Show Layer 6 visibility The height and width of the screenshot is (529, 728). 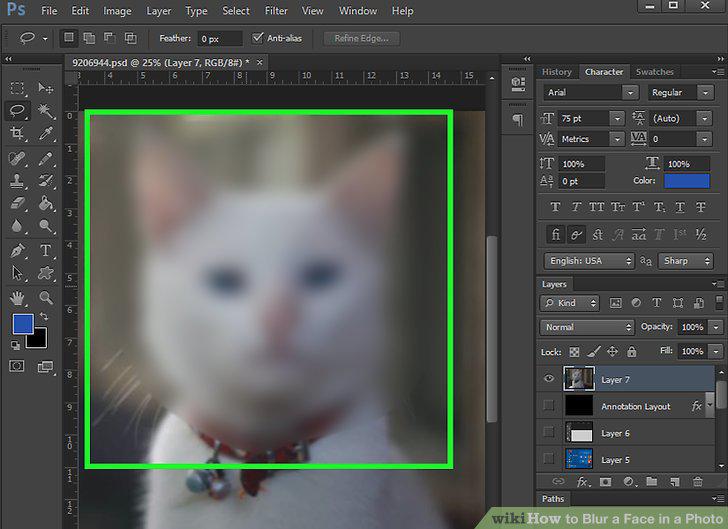(548, 432)
